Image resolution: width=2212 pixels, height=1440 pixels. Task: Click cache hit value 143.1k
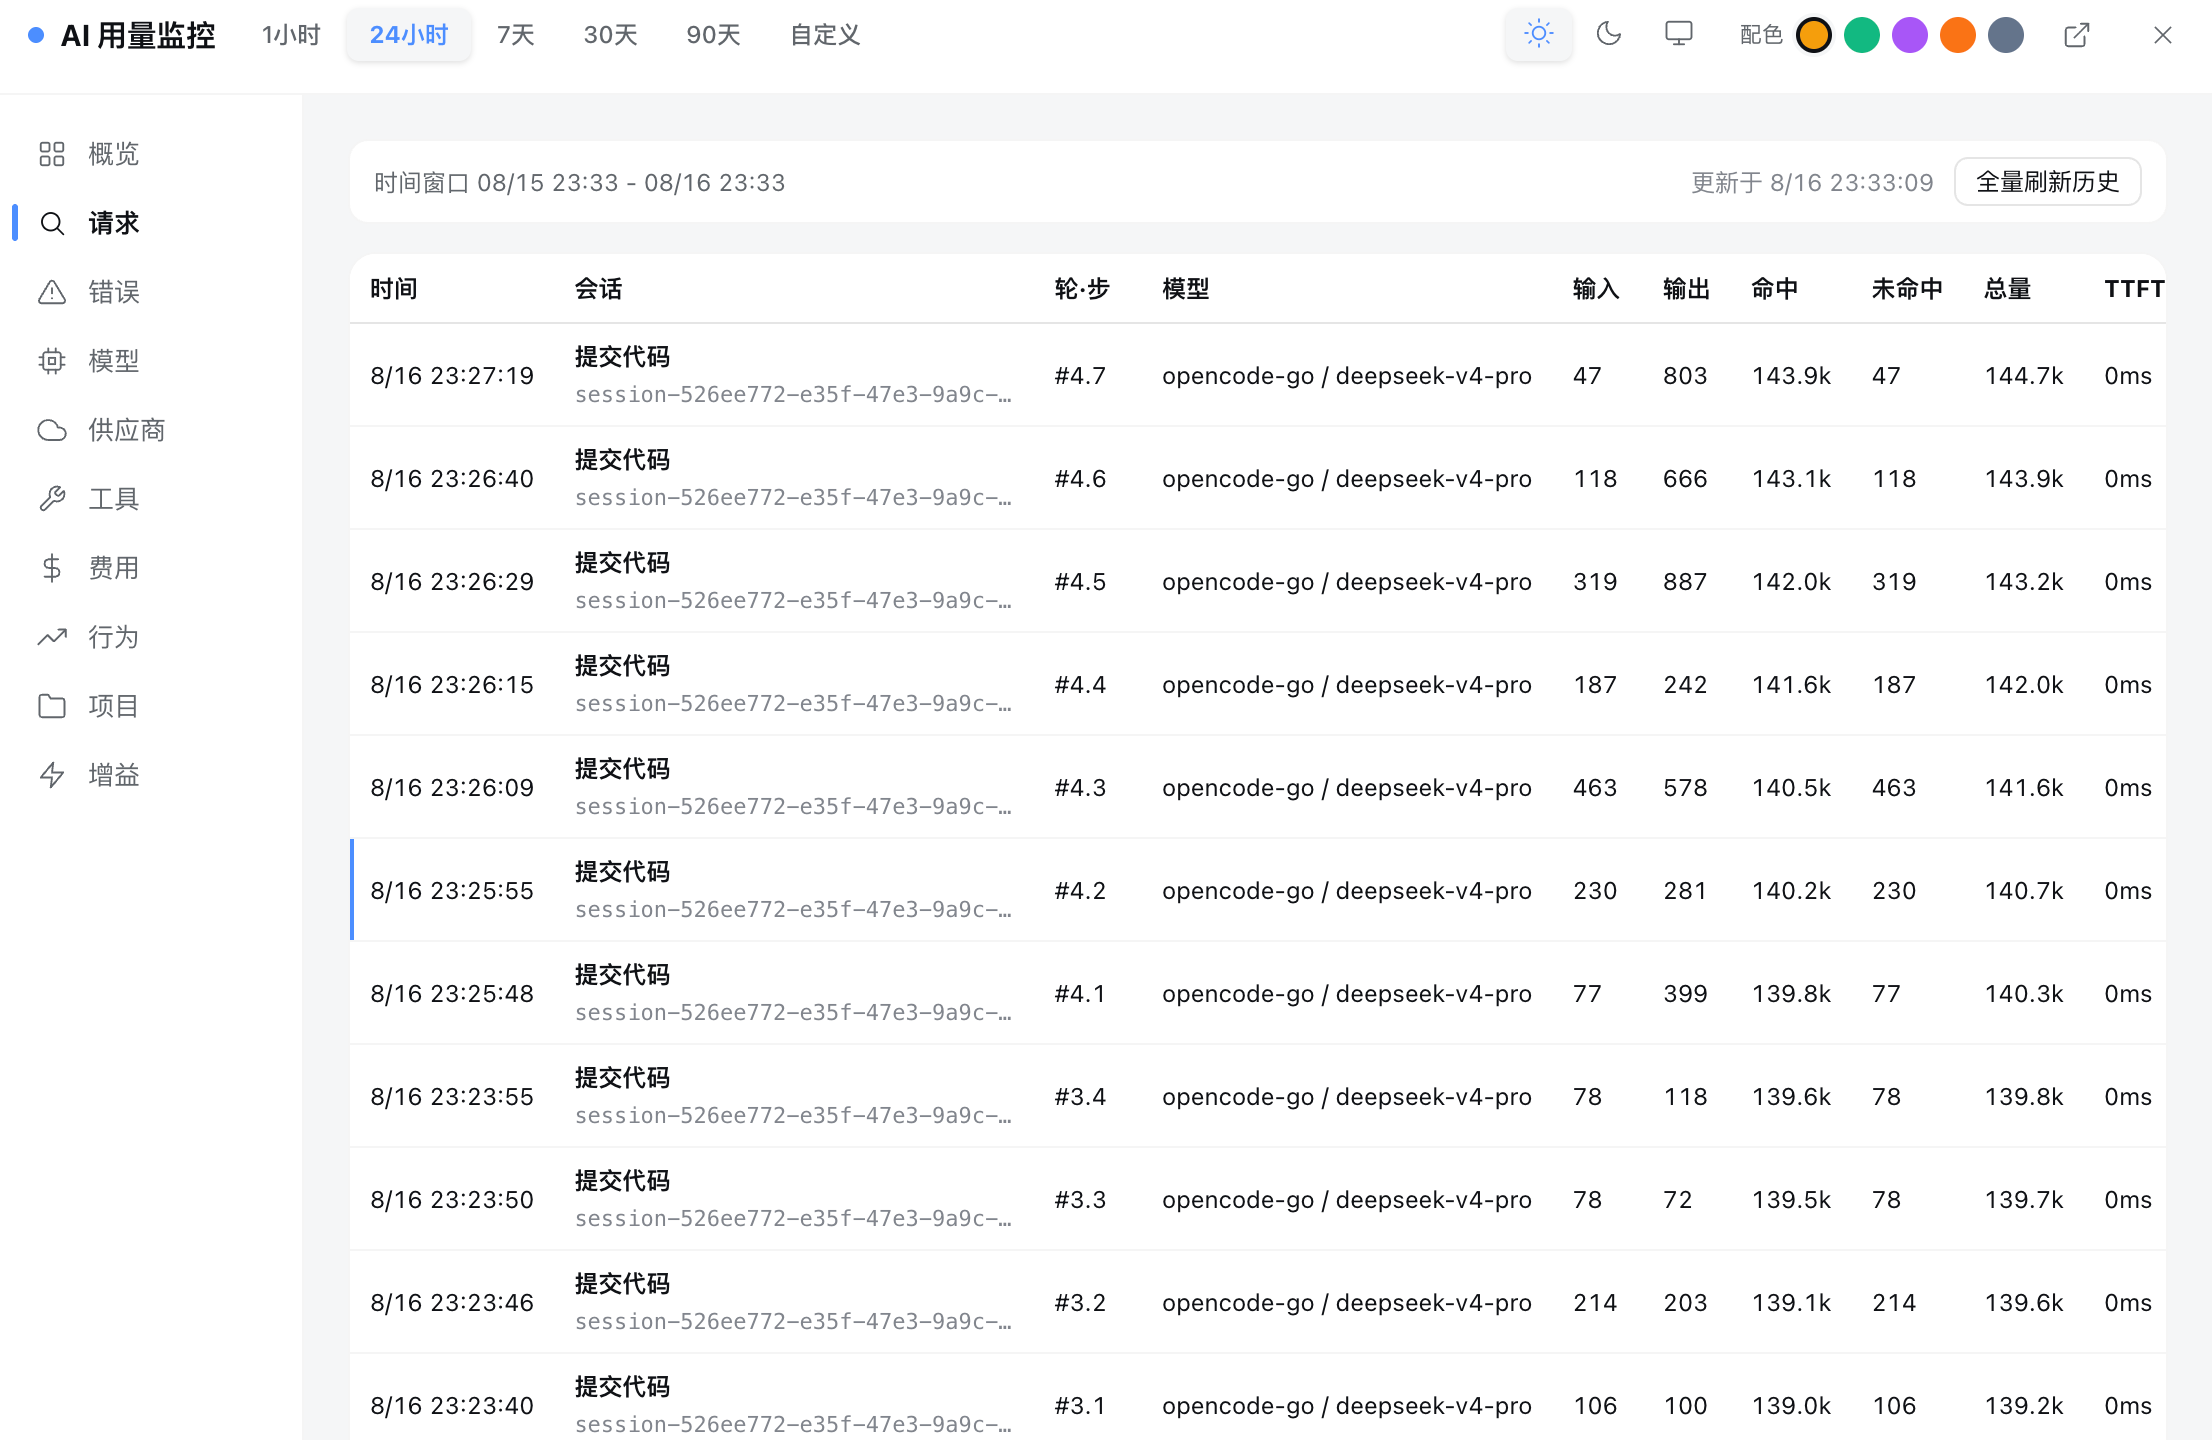[1791, 479]
